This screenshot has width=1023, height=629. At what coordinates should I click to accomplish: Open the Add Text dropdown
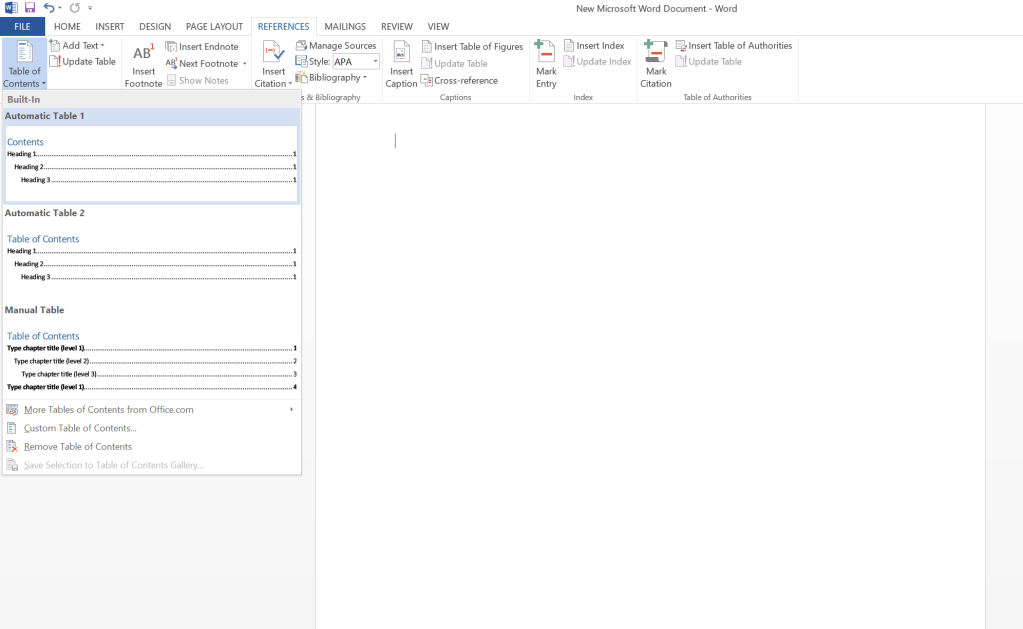pos(77,46)
